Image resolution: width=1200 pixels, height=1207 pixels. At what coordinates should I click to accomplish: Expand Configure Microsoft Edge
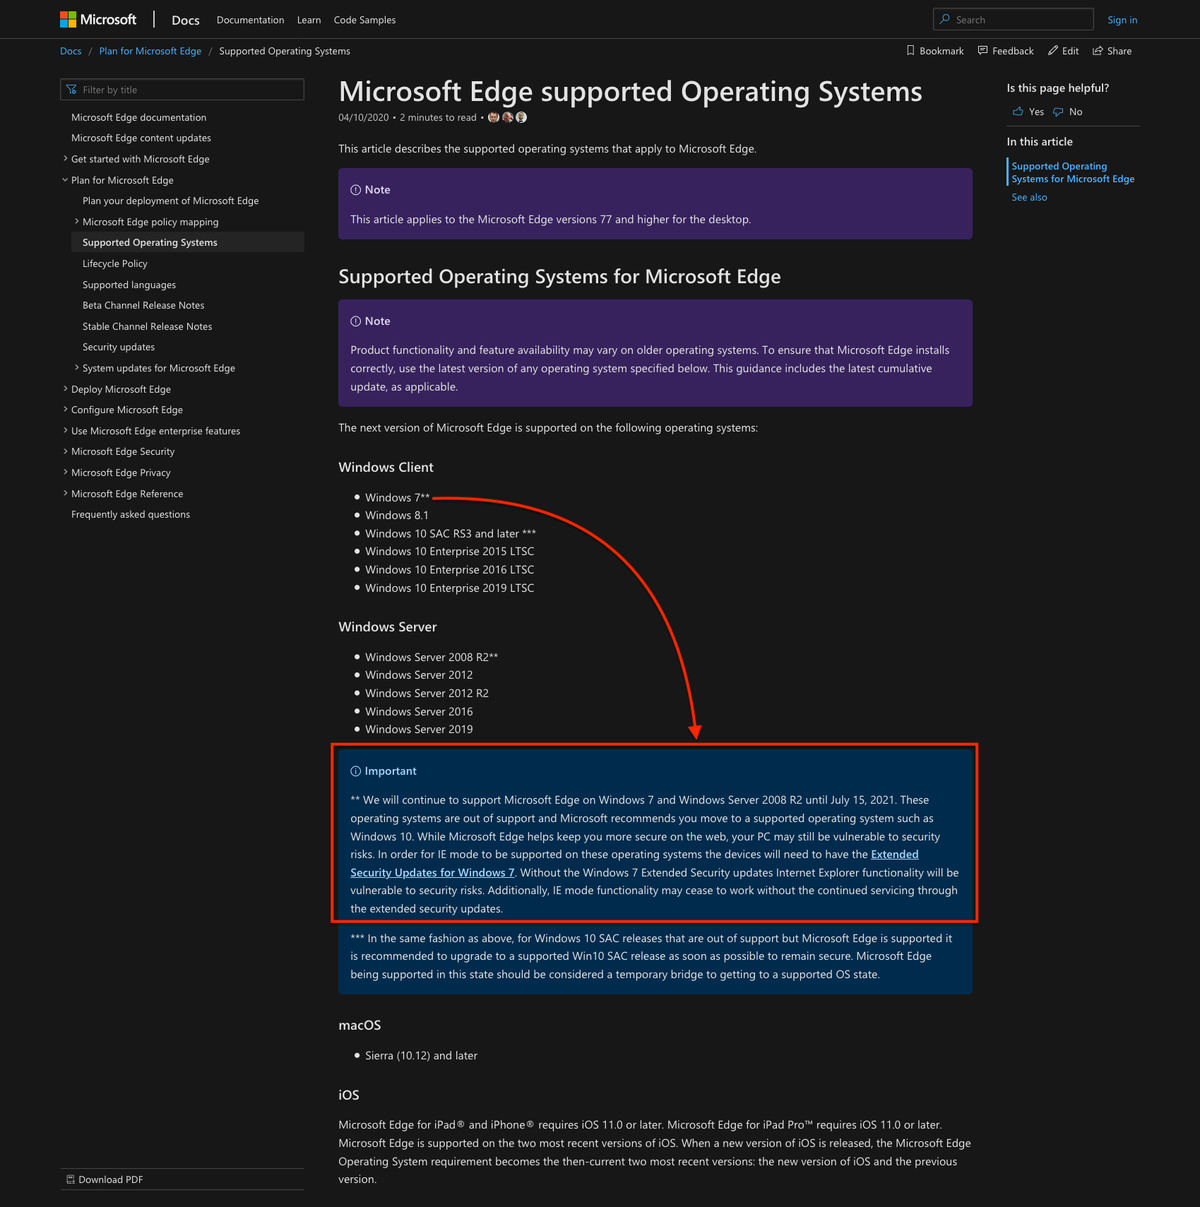click(x=65, y=409)
